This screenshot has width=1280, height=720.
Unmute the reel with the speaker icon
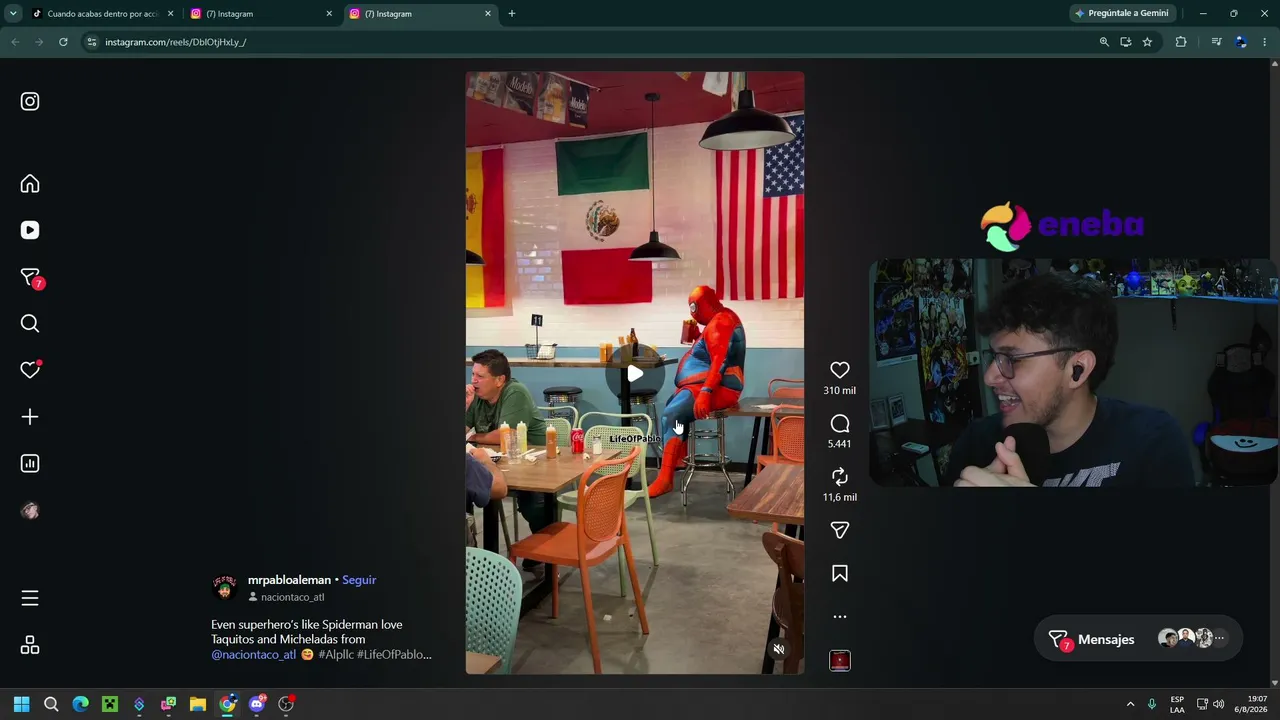779,649
